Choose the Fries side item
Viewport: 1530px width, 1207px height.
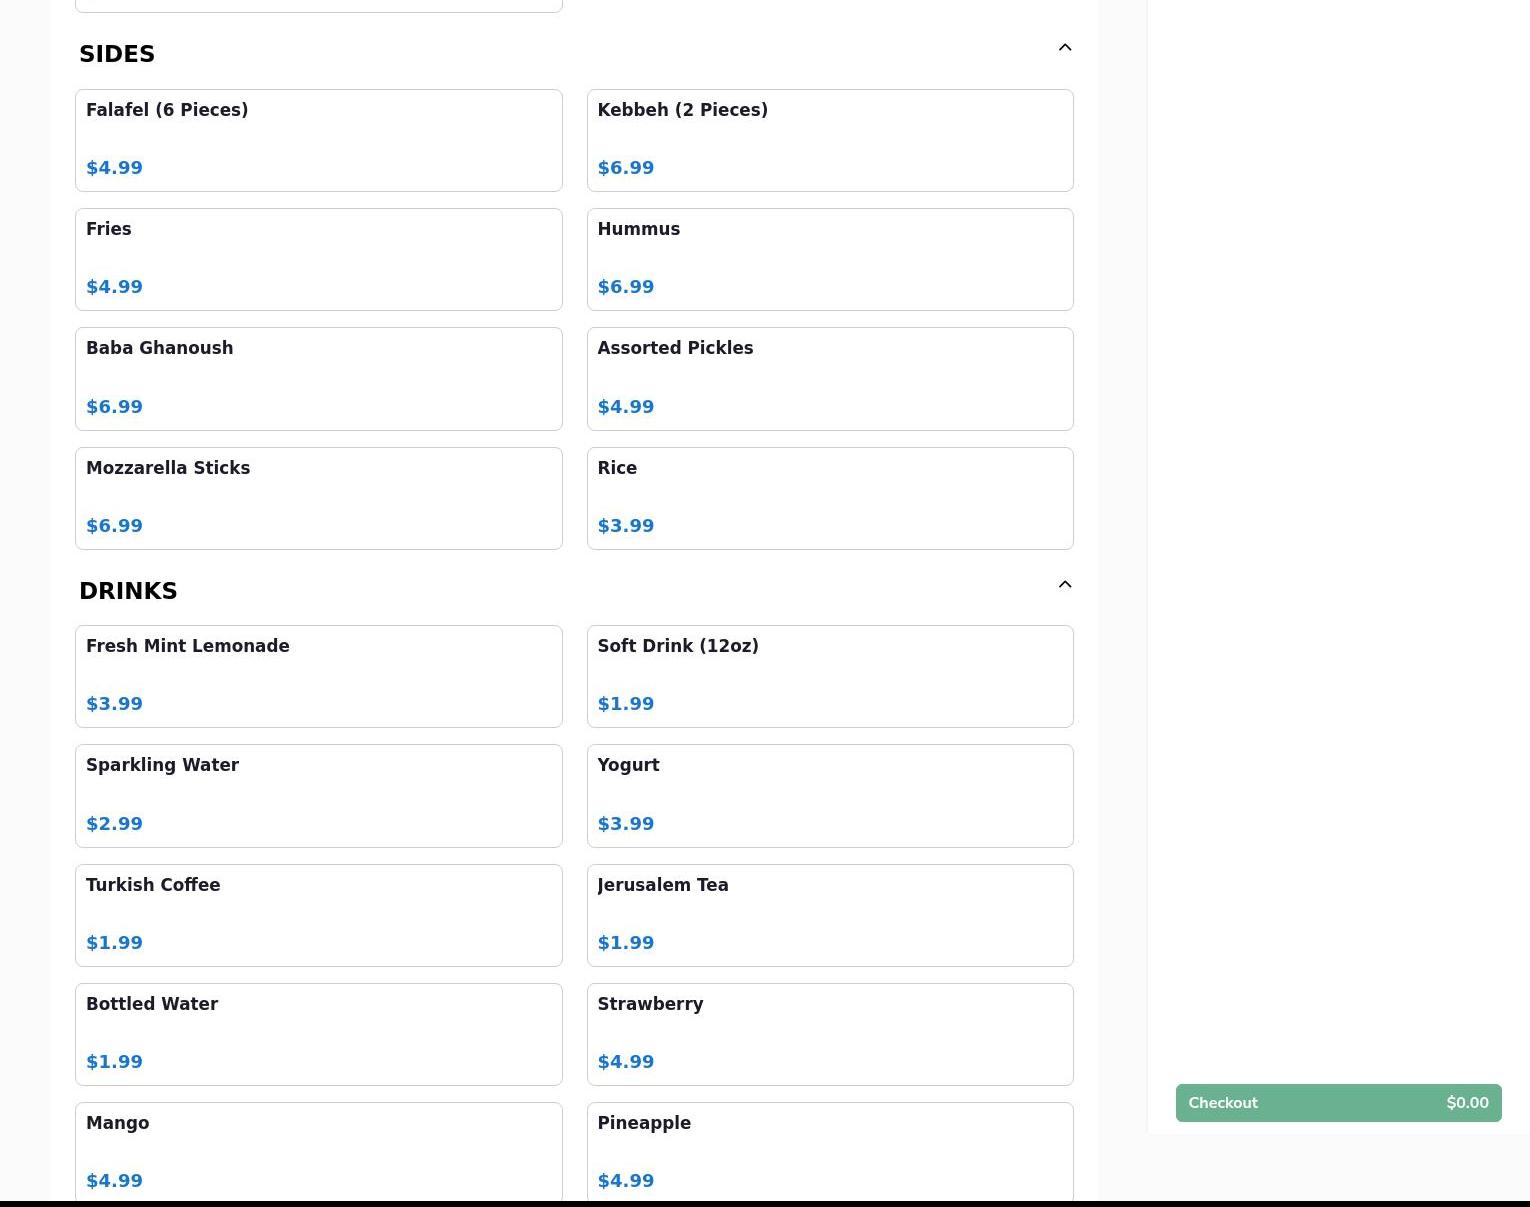318,259
